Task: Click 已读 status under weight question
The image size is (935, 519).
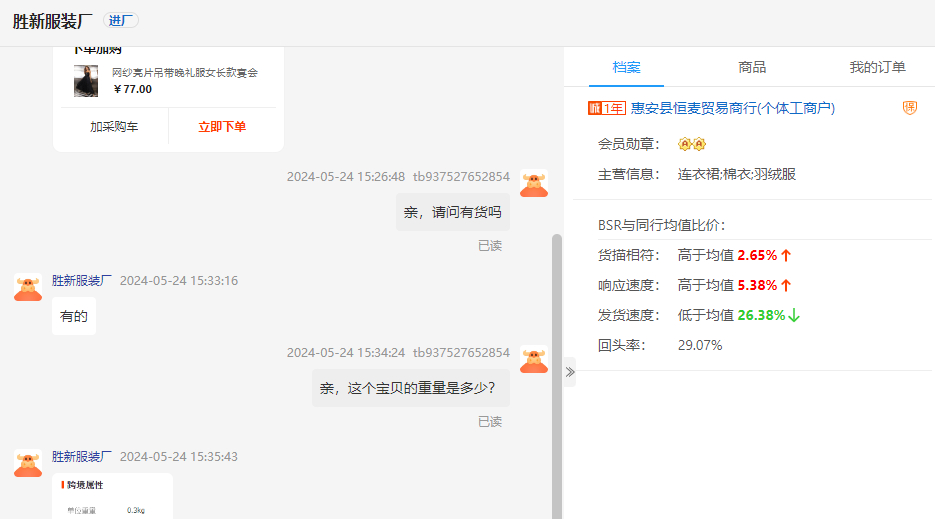Action: click(490, 421)
